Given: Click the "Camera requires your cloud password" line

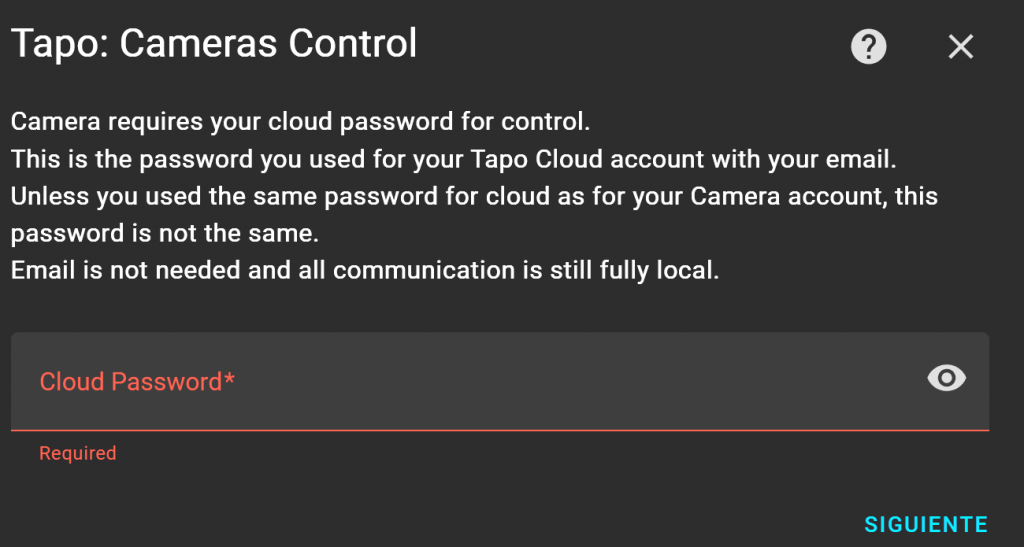Looking at the screenshot, I should [x=300, y=123].
